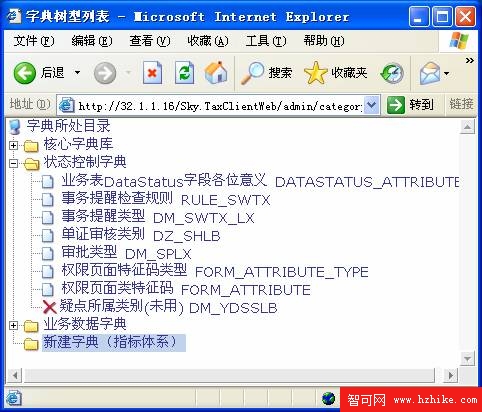Image resolution: width=482 pixels, height=412 pixels.
Task: Click the horizontal scrollbar right arrow
Action: tap(450, 376)
